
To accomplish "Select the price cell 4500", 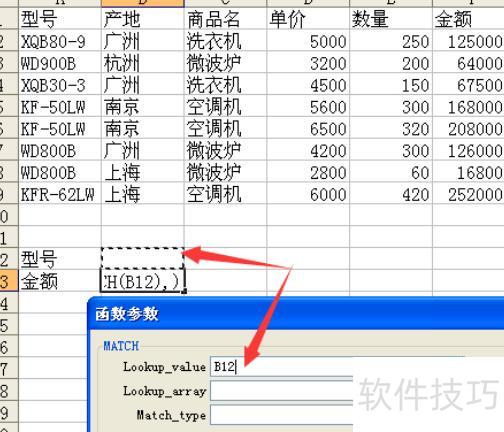I will pos(308,84).
